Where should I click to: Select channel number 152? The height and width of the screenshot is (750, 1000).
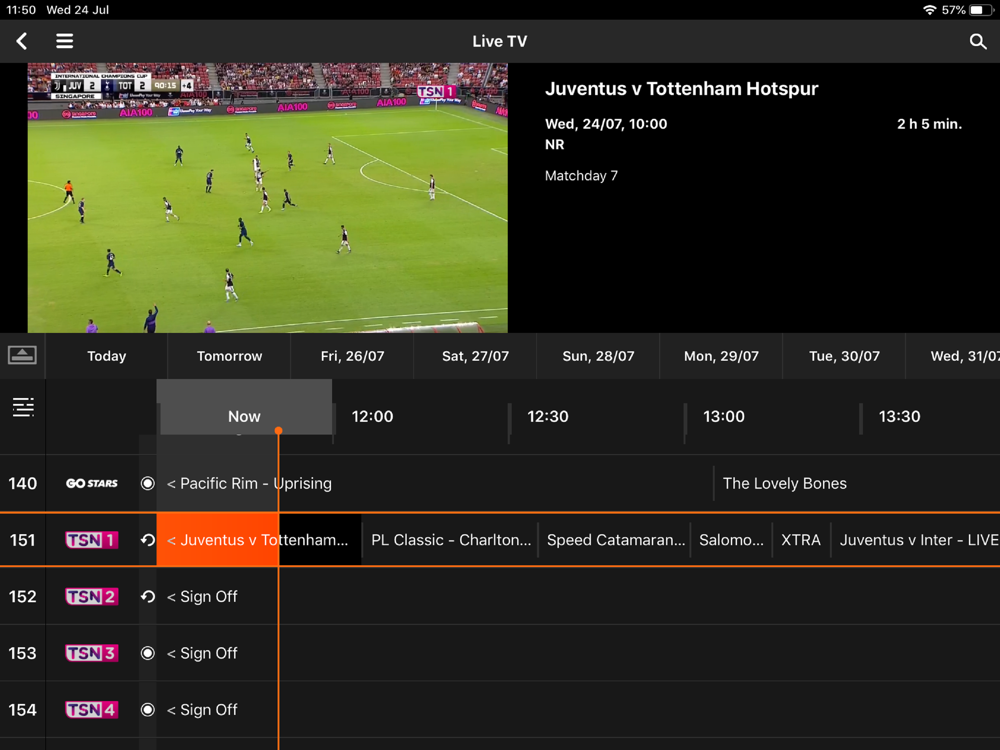tap(22, 596)
